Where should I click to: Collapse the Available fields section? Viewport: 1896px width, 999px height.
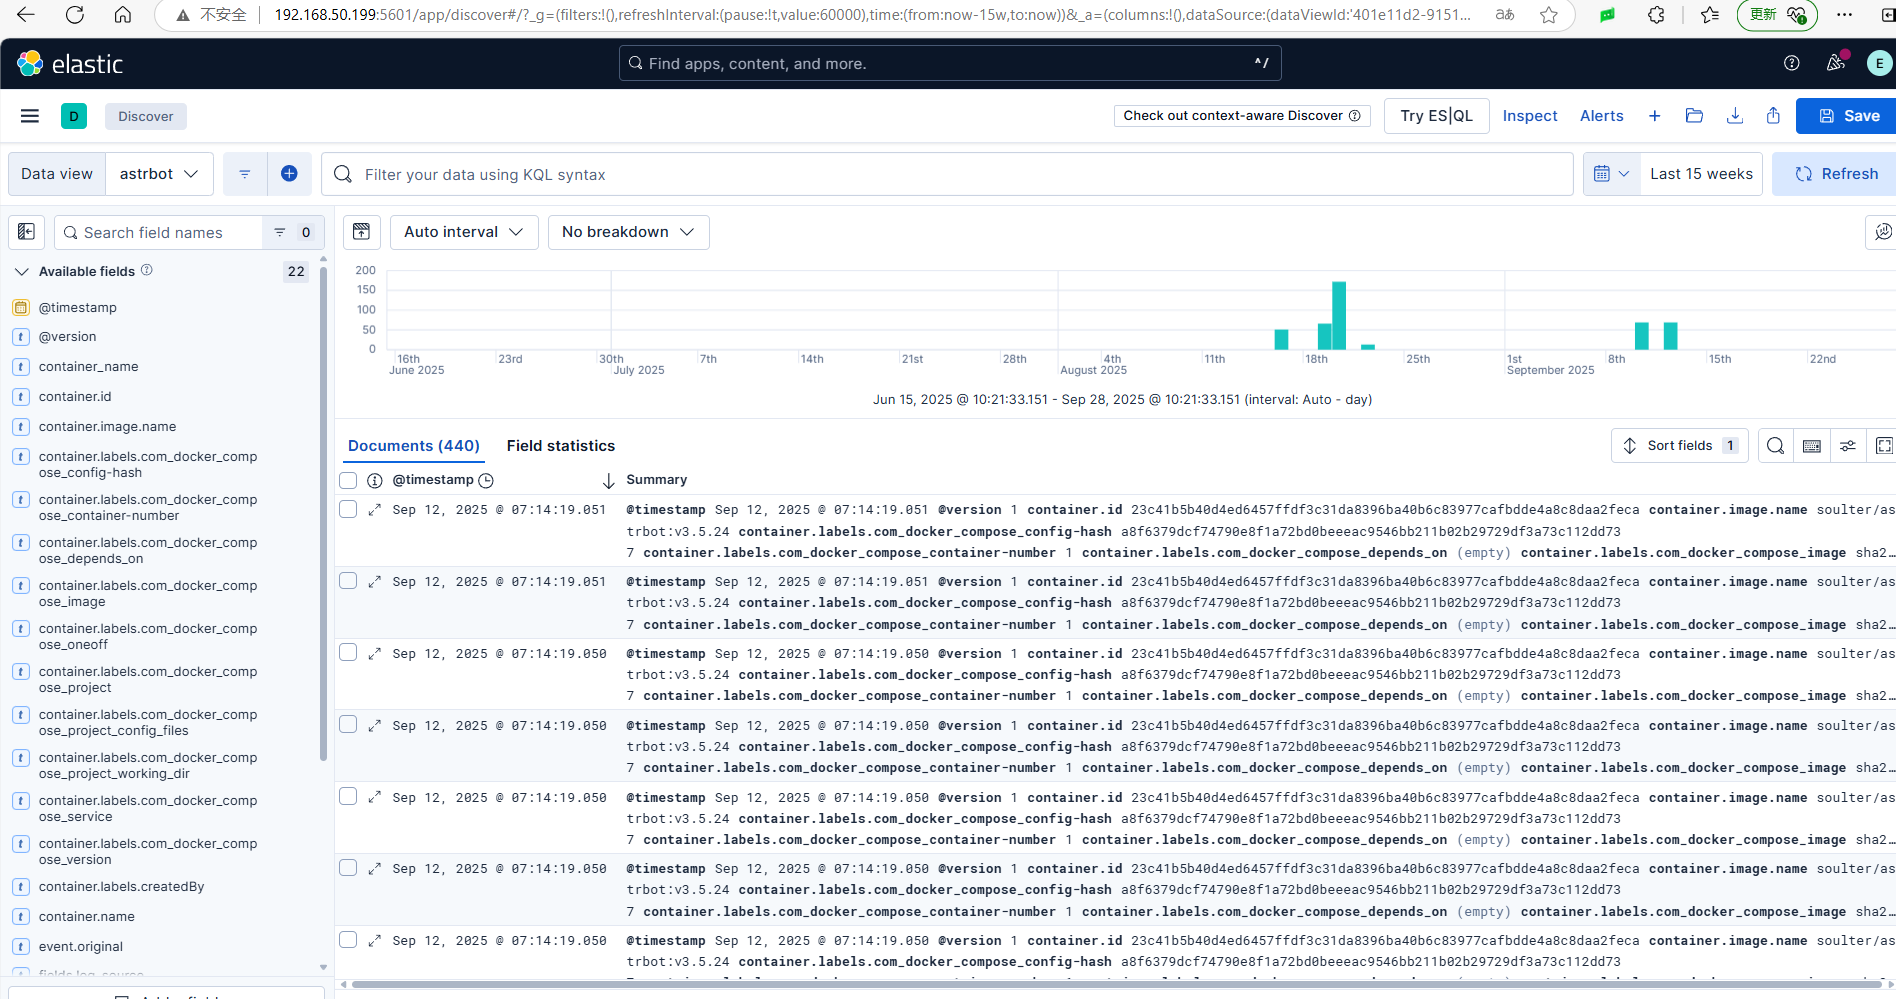22,271
